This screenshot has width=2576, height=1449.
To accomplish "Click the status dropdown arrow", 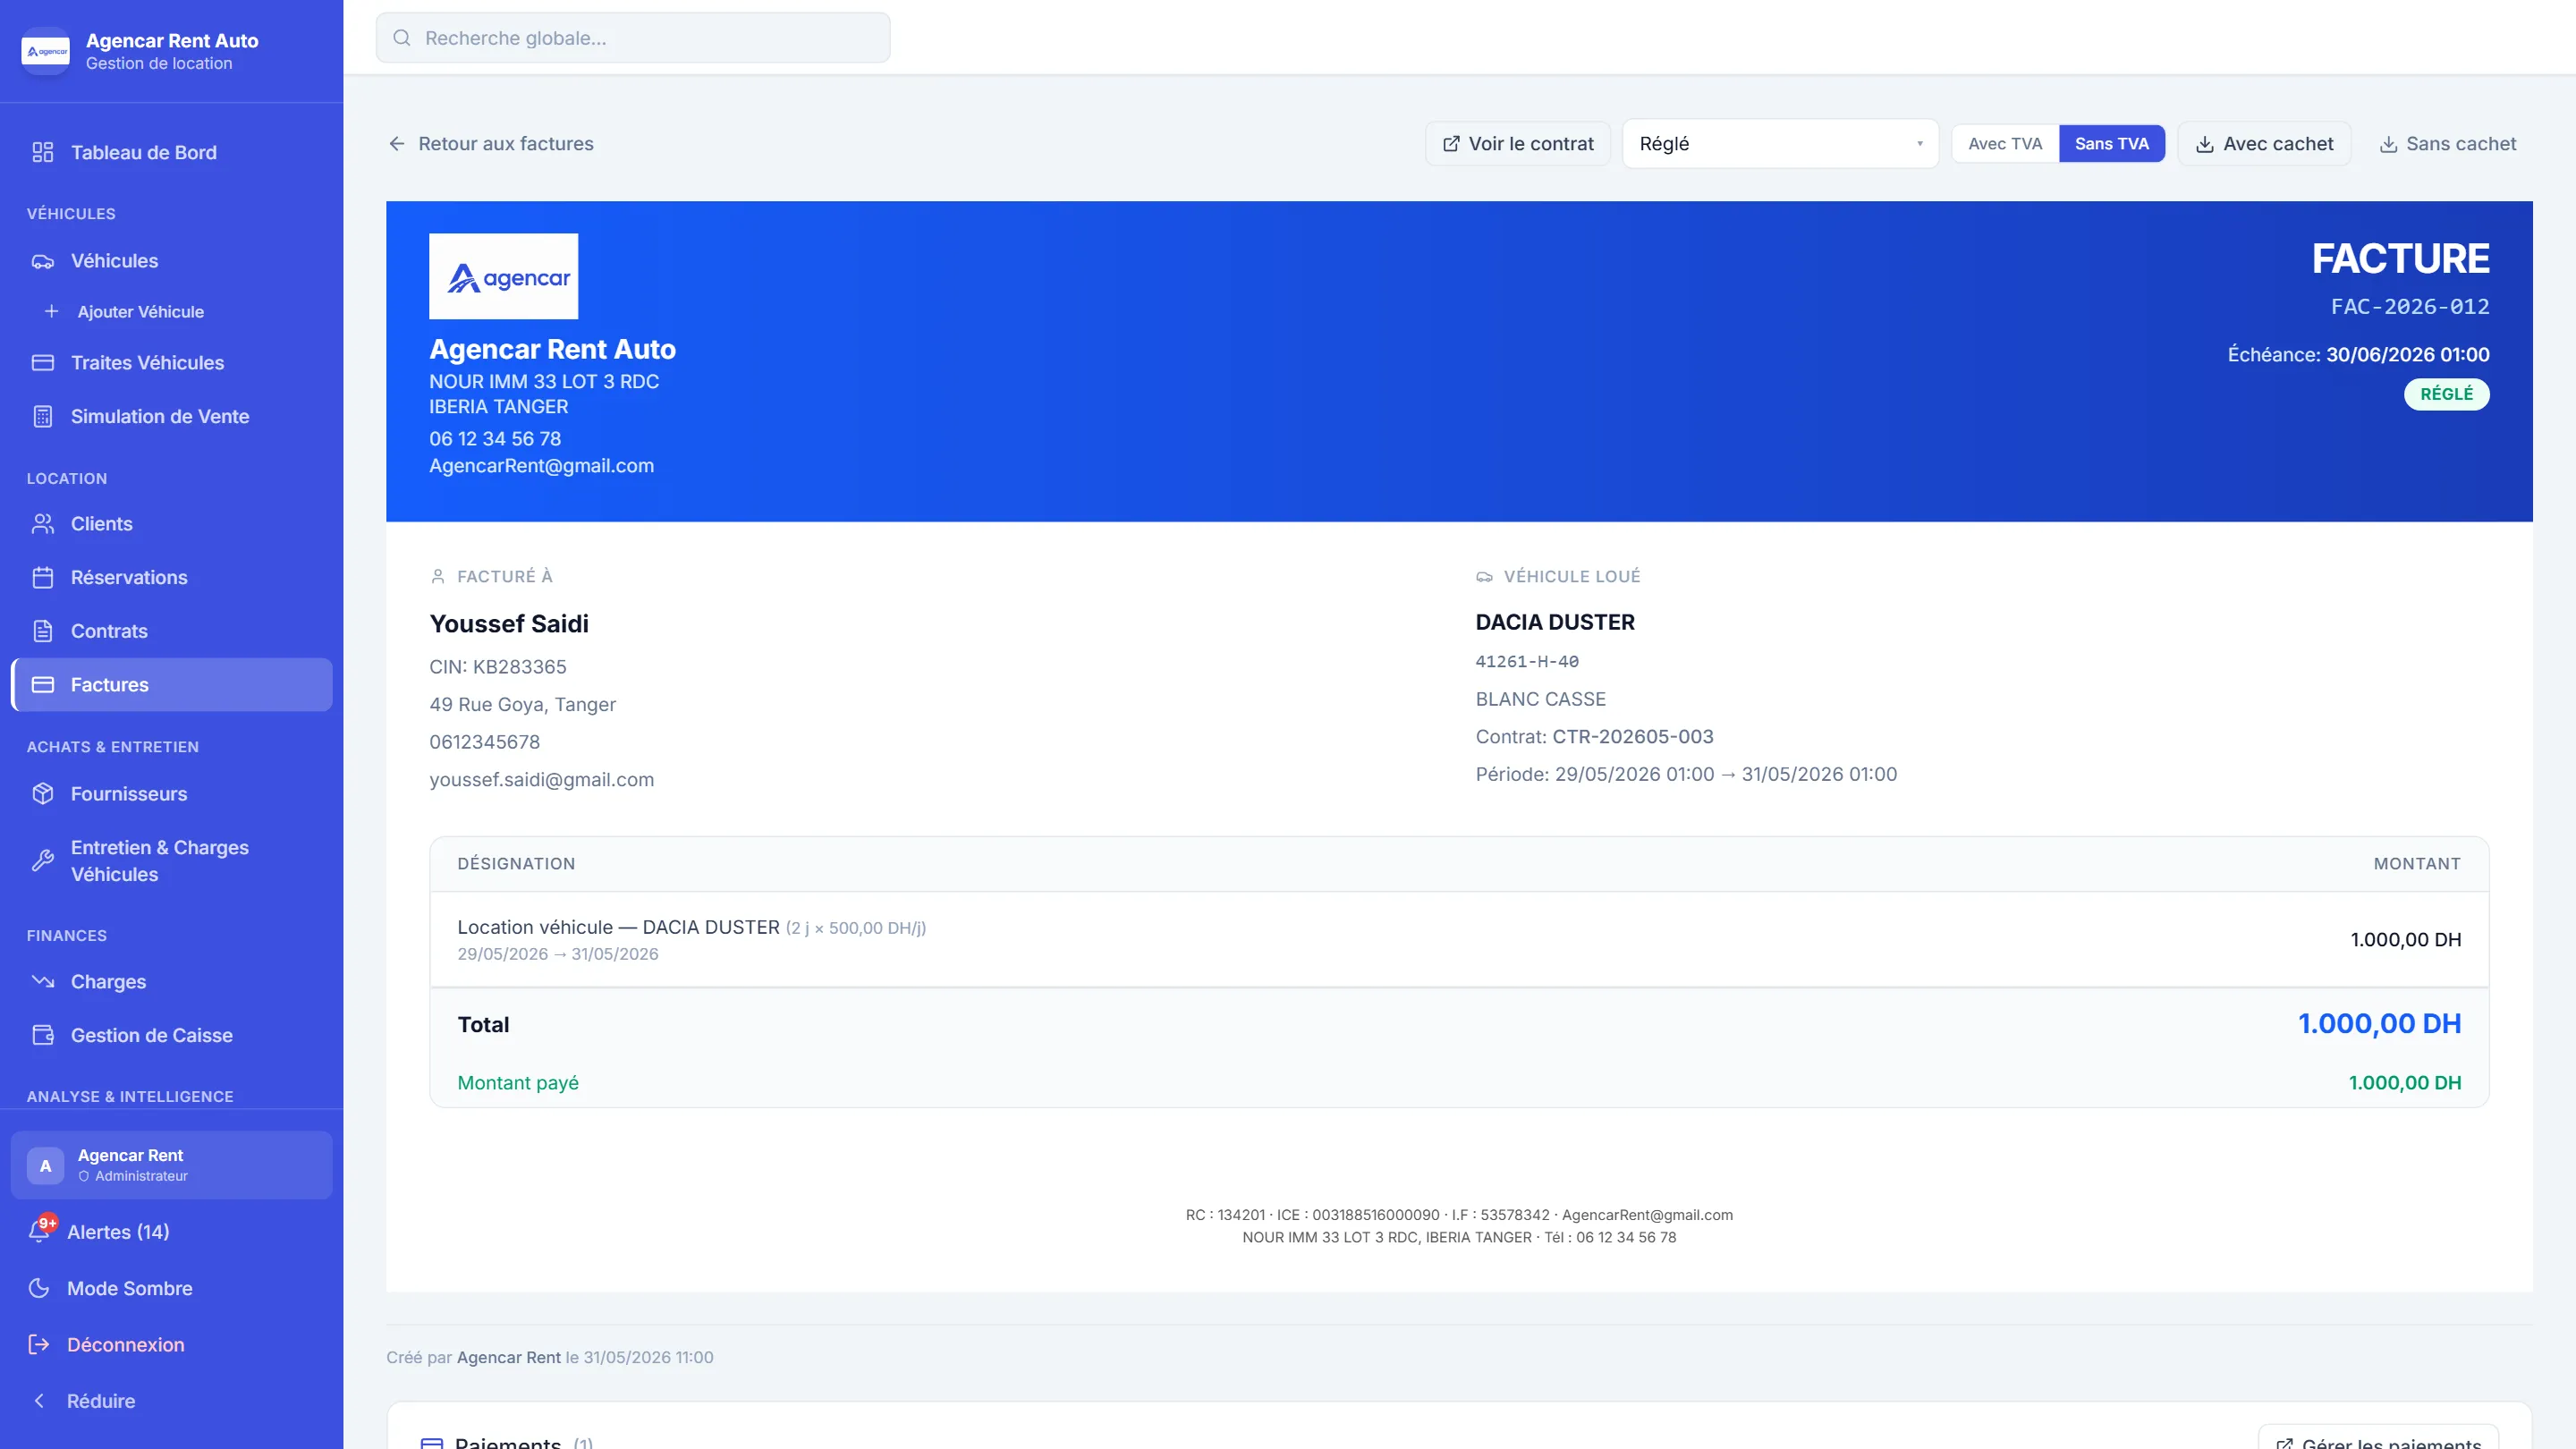I will click(x=1919, y=144).
